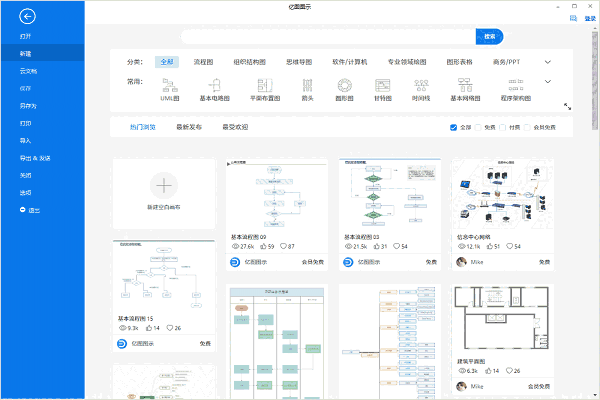Switch to the 最新发布 tab
The image size is (600, 400).
189,127
